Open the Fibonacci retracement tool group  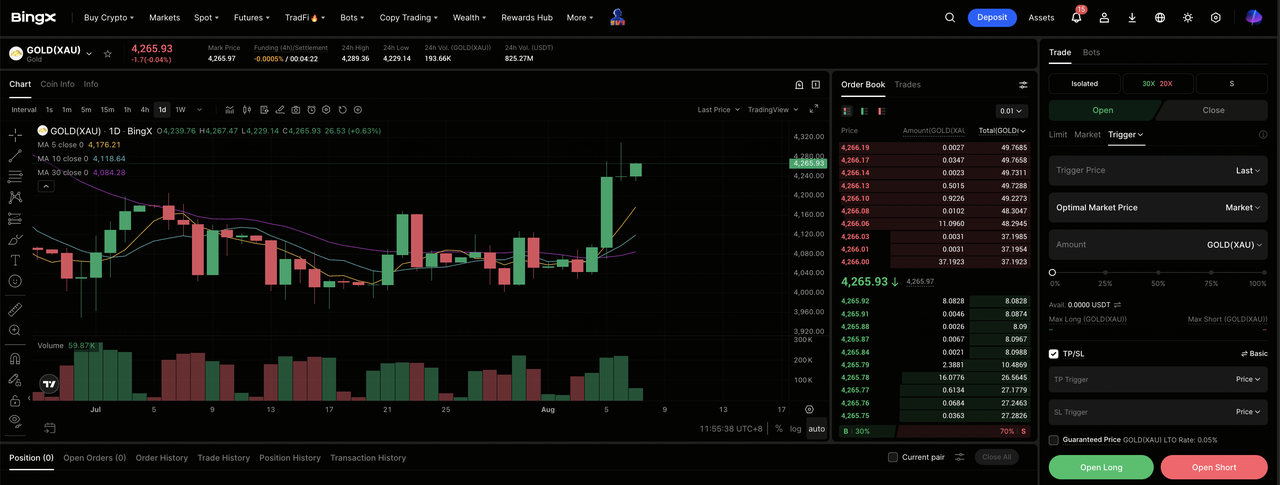click(15, 177)
